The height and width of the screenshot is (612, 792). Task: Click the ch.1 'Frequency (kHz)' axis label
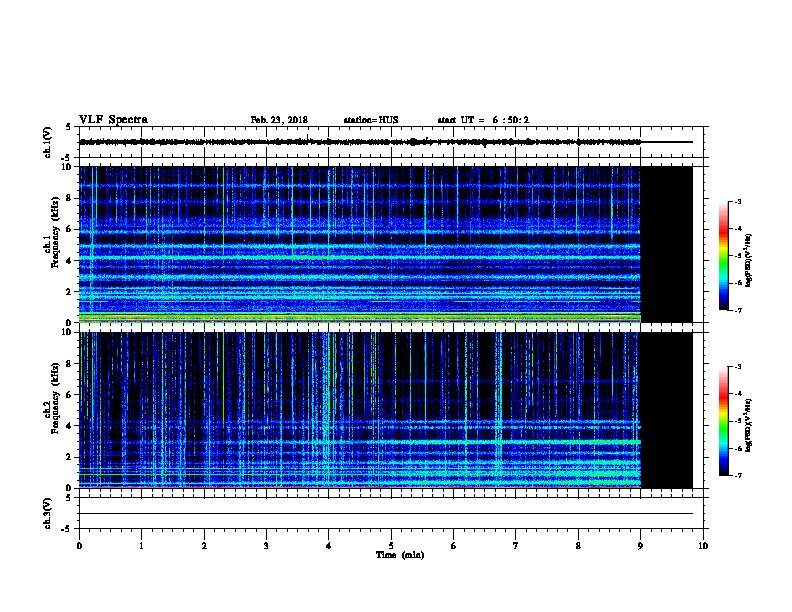click(56, 233)
